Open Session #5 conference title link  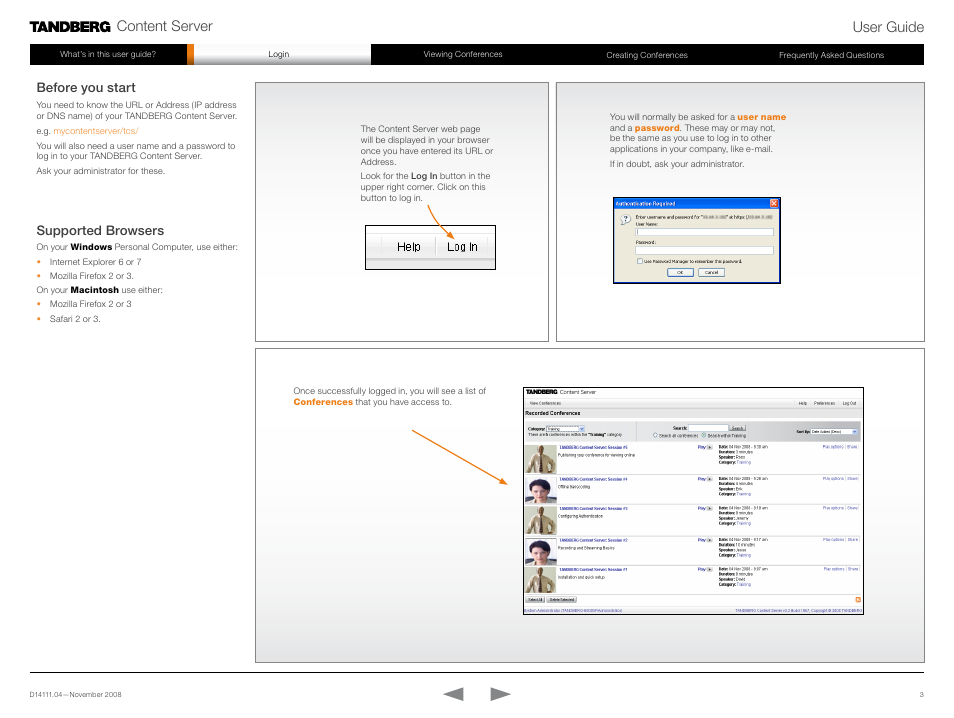(593, 447)
